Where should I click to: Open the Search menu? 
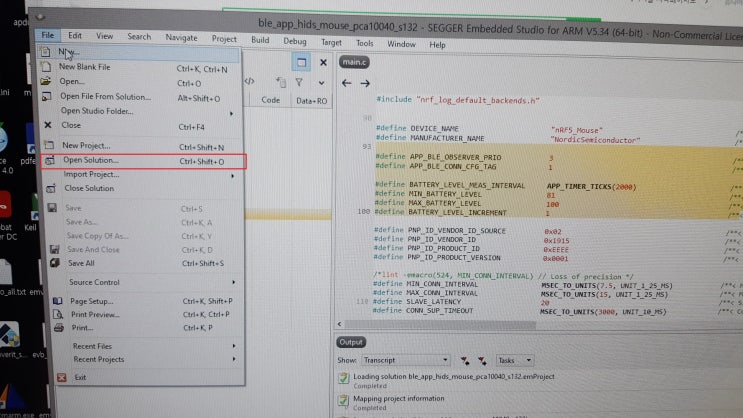[x=139, y=36]
